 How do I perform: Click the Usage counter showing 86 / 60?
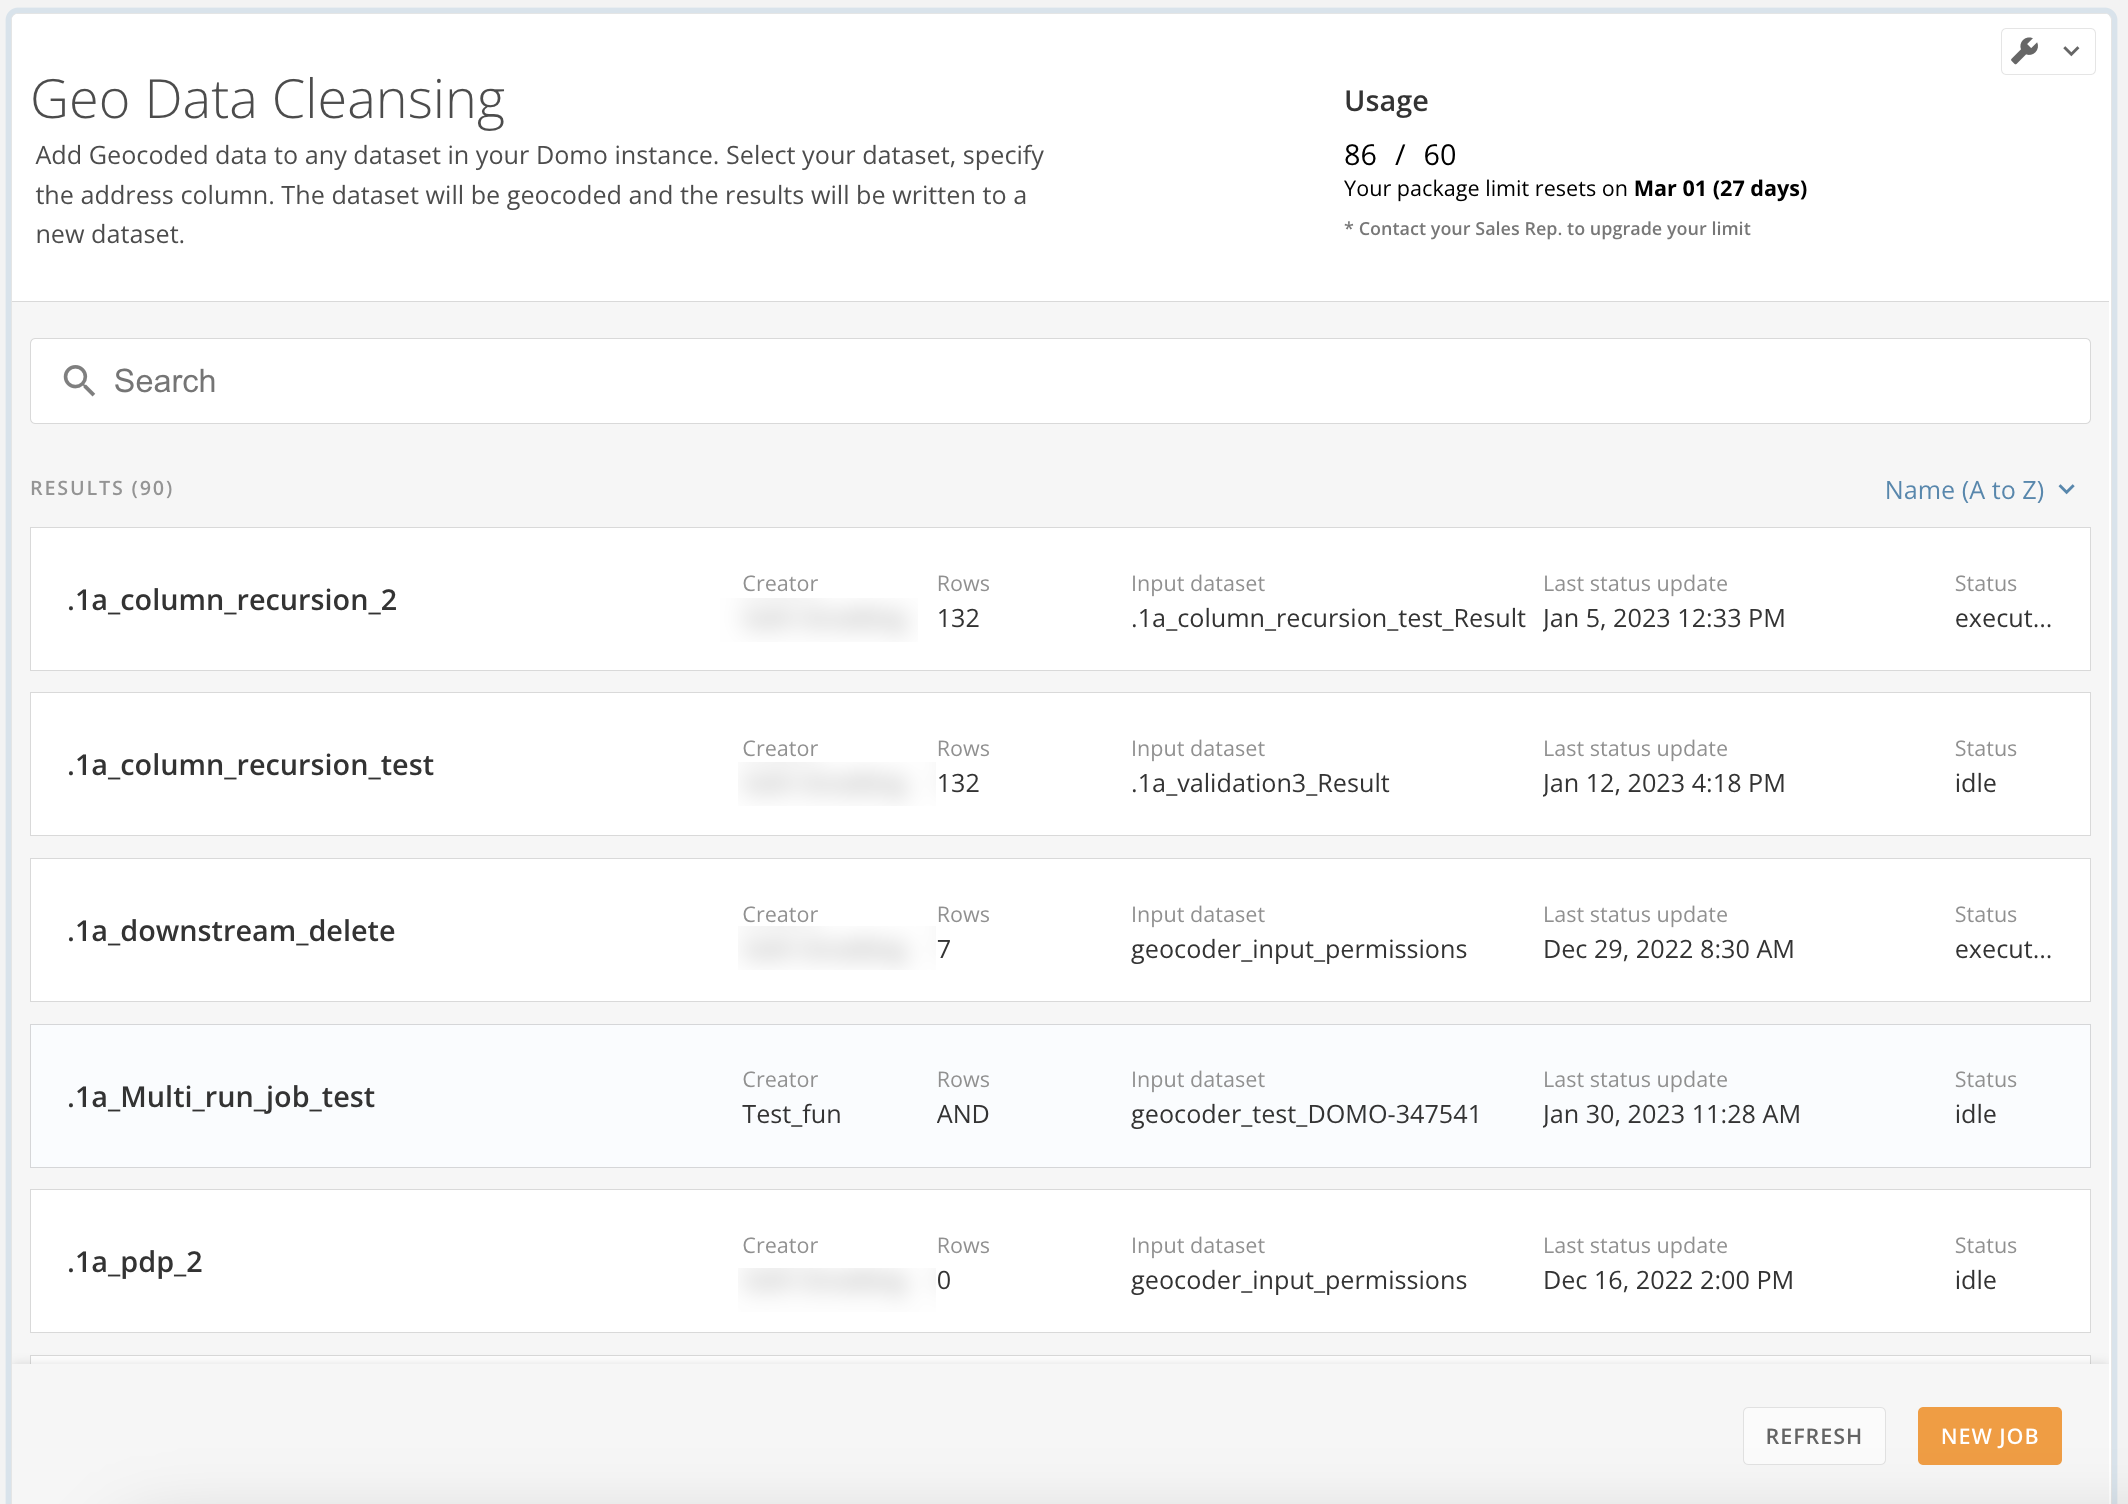[x=1400, y=155]
